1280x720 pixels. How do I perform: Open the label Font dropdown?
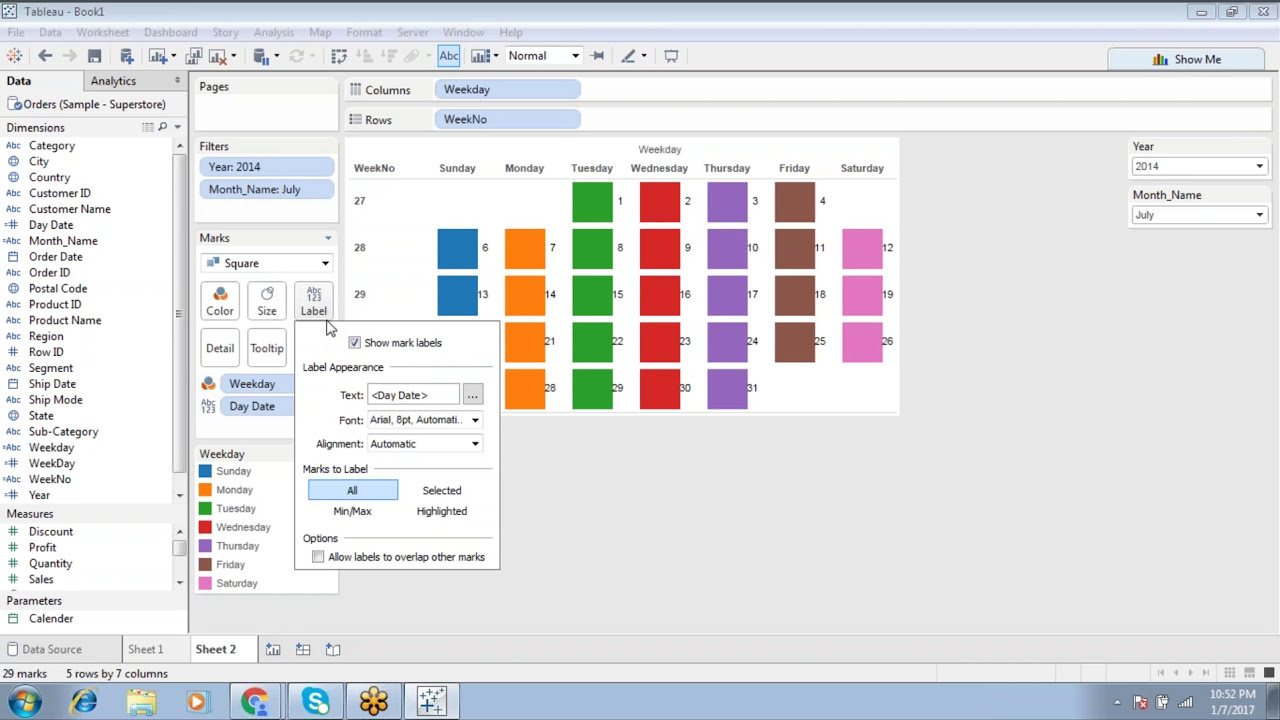[x=424, y=420]
